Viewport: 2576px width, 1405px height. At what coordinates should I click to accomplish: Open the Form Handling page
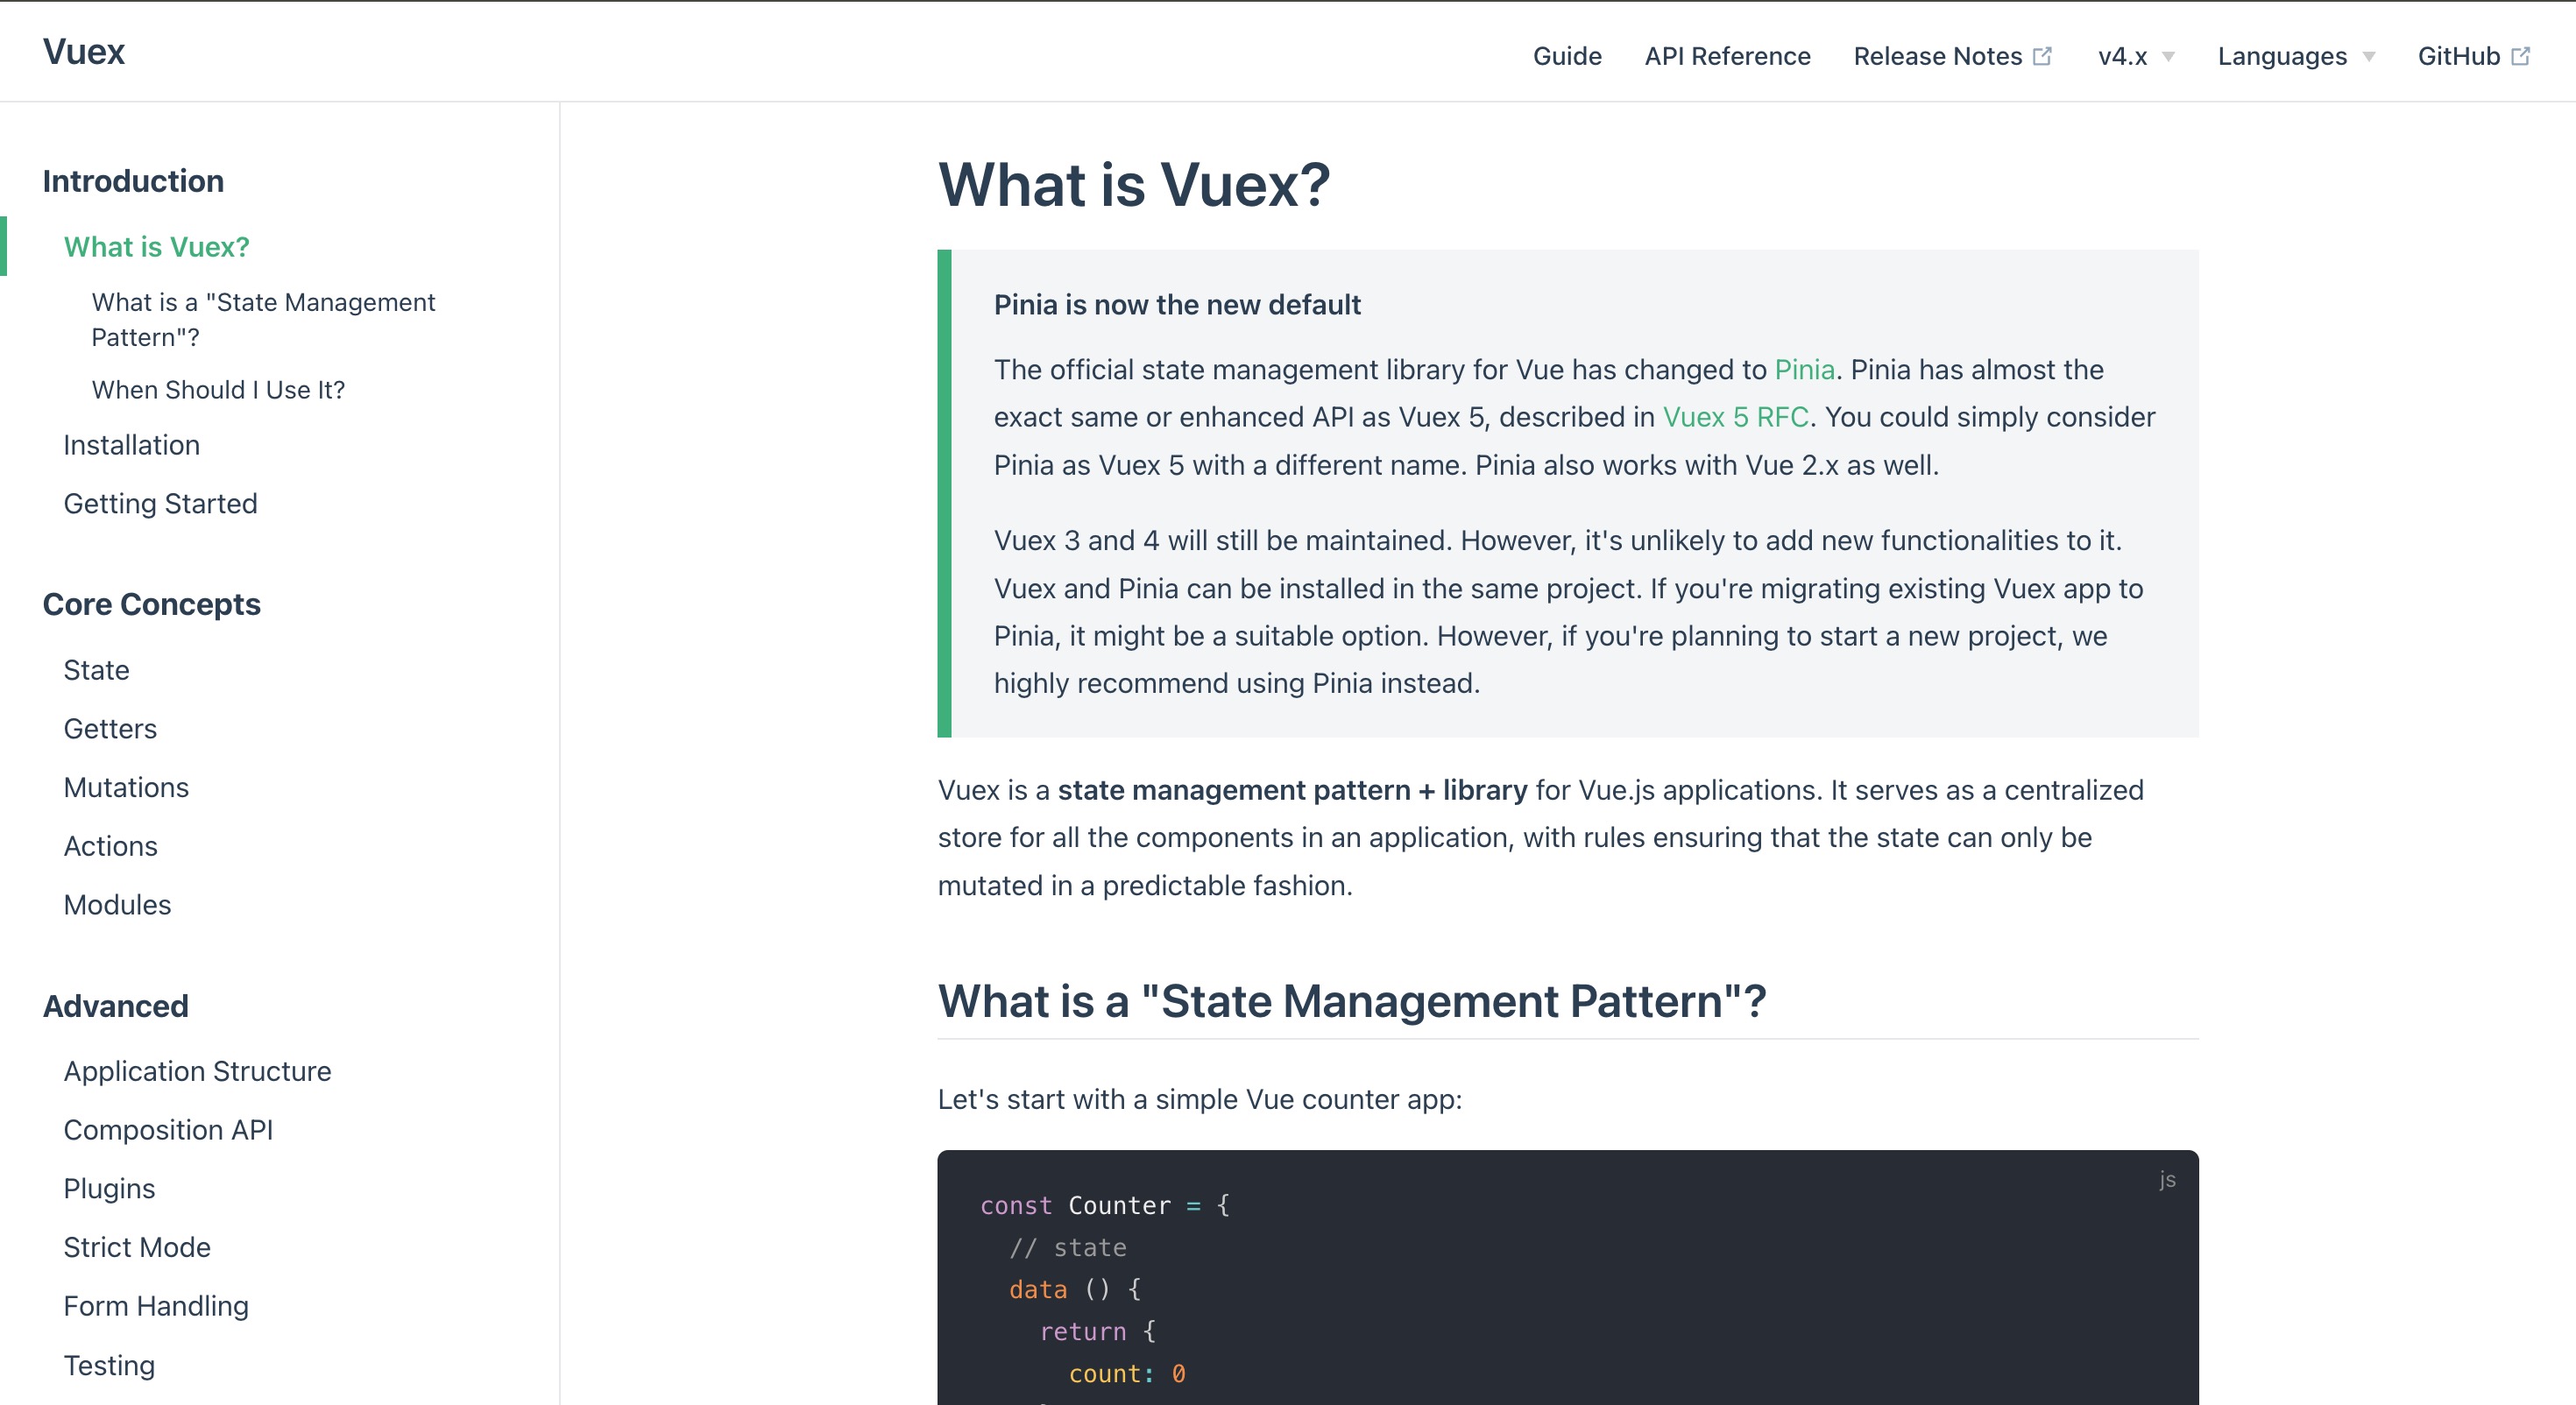pyautogui.click(x=156, y=1305)
